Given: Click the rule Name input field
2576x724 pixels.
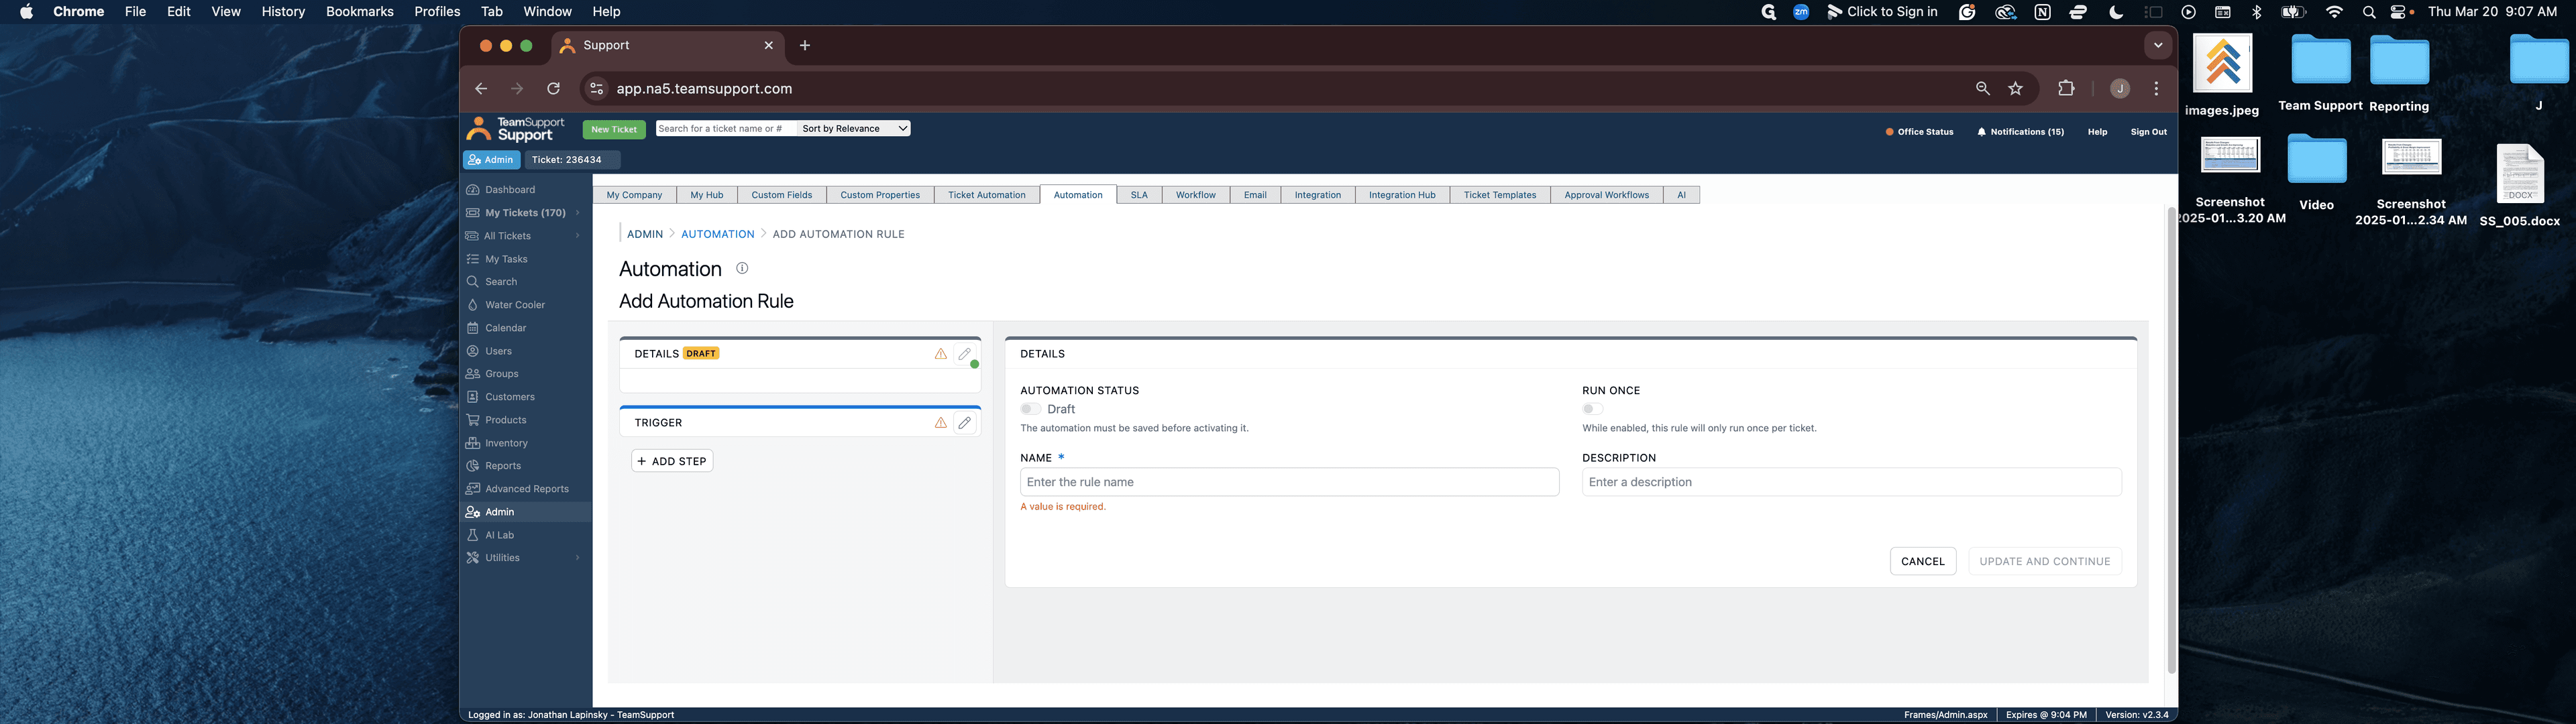Looking at the screenshot, I should click(x=1289, y=482).
